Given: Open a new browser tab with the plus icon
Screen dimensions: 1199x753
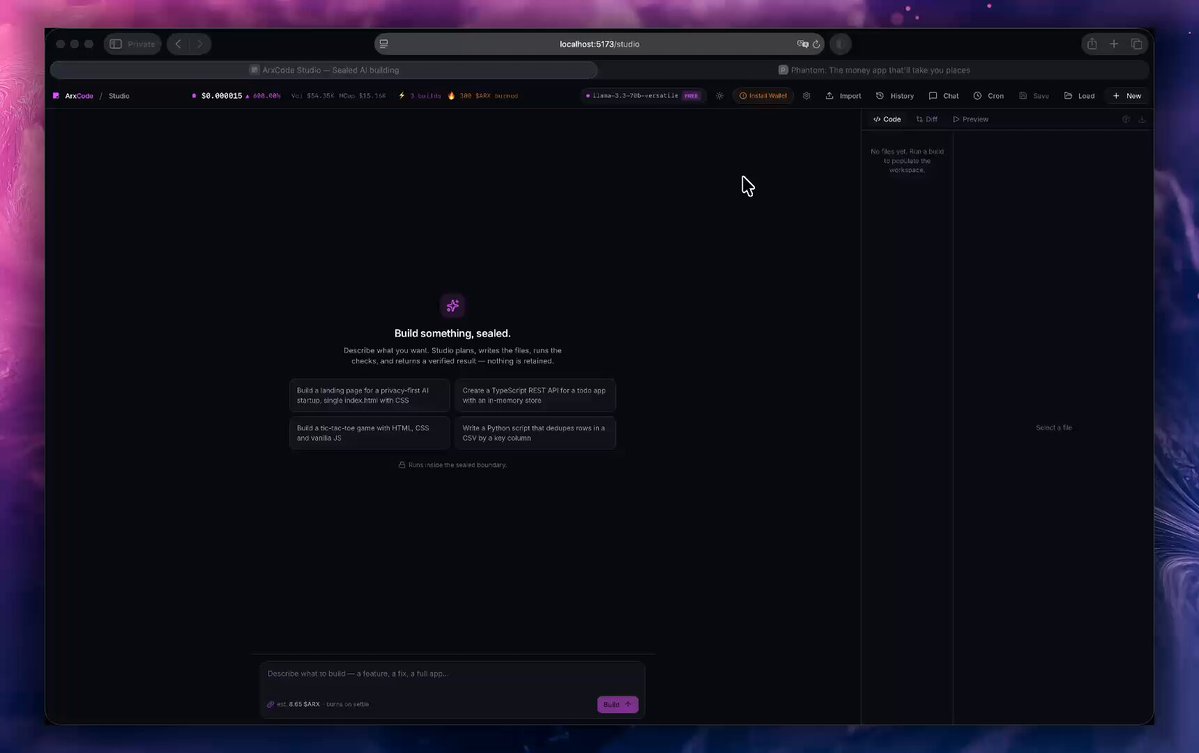Looking at the screenshot, I should (1114, 44).
